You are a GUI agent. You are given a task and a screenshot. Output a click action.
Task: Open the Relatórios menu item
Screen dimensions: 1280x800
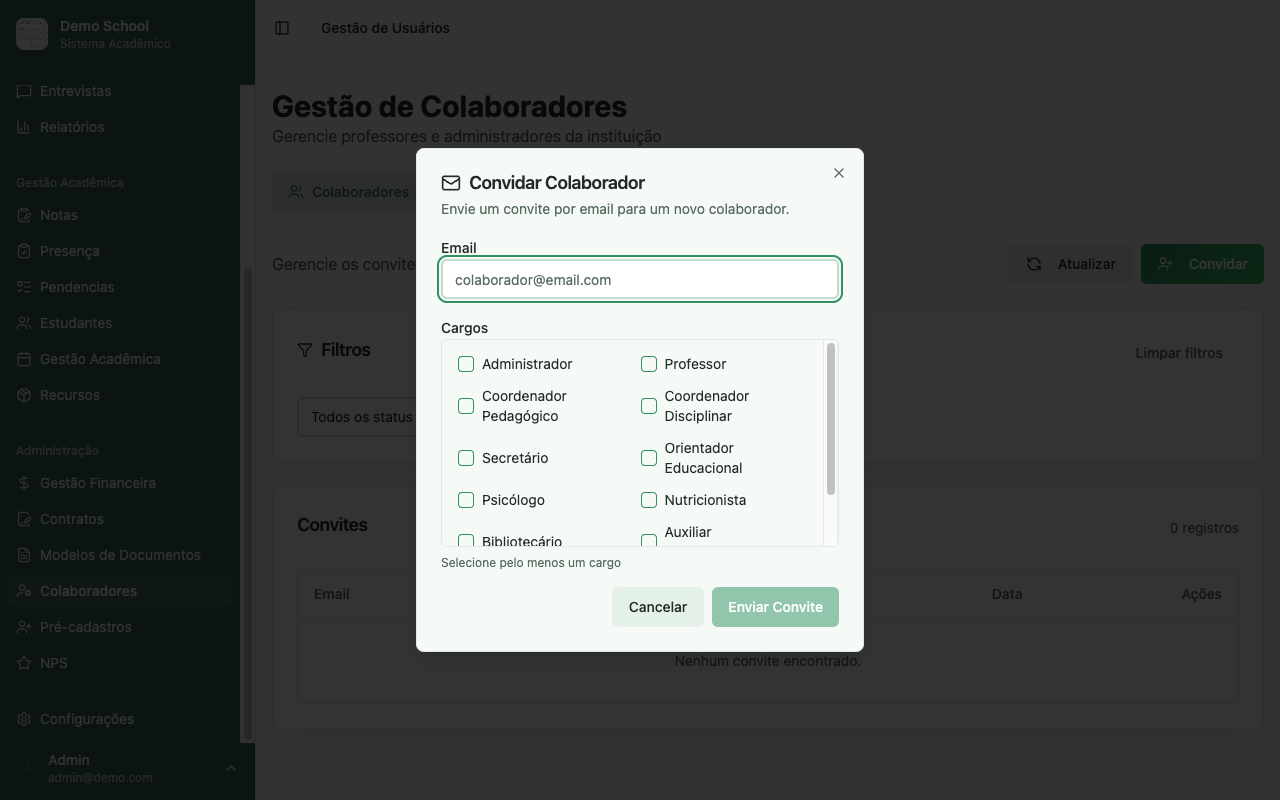tap(120, 127)
